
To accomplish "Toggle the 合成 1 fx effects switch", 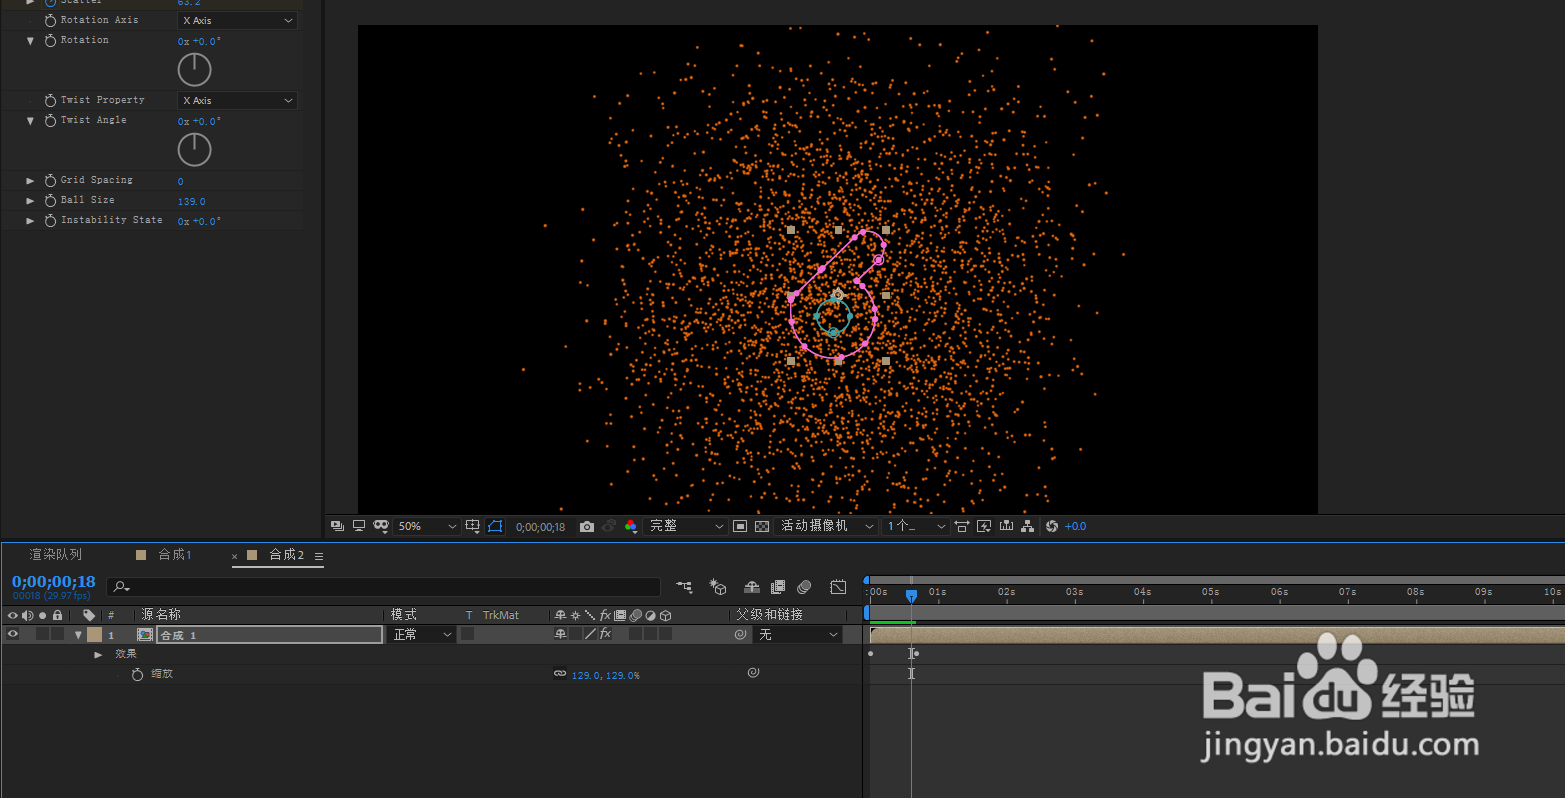I will pos(605,635).
